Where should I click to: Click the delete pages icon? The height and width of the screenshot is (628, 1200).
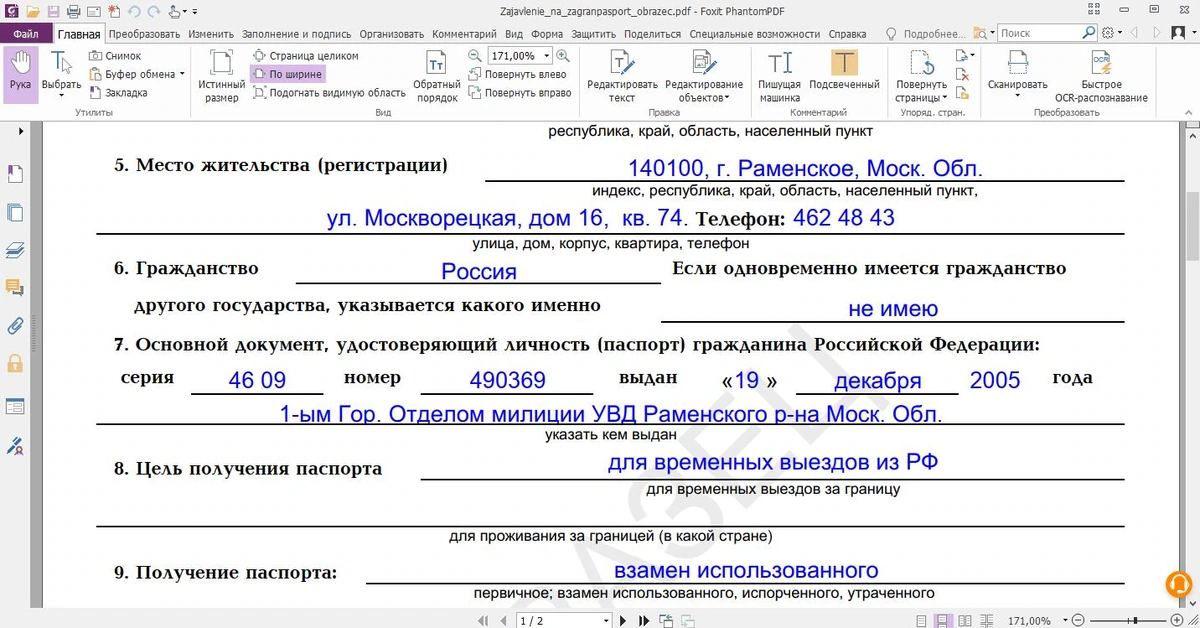[x=962, y=74]
